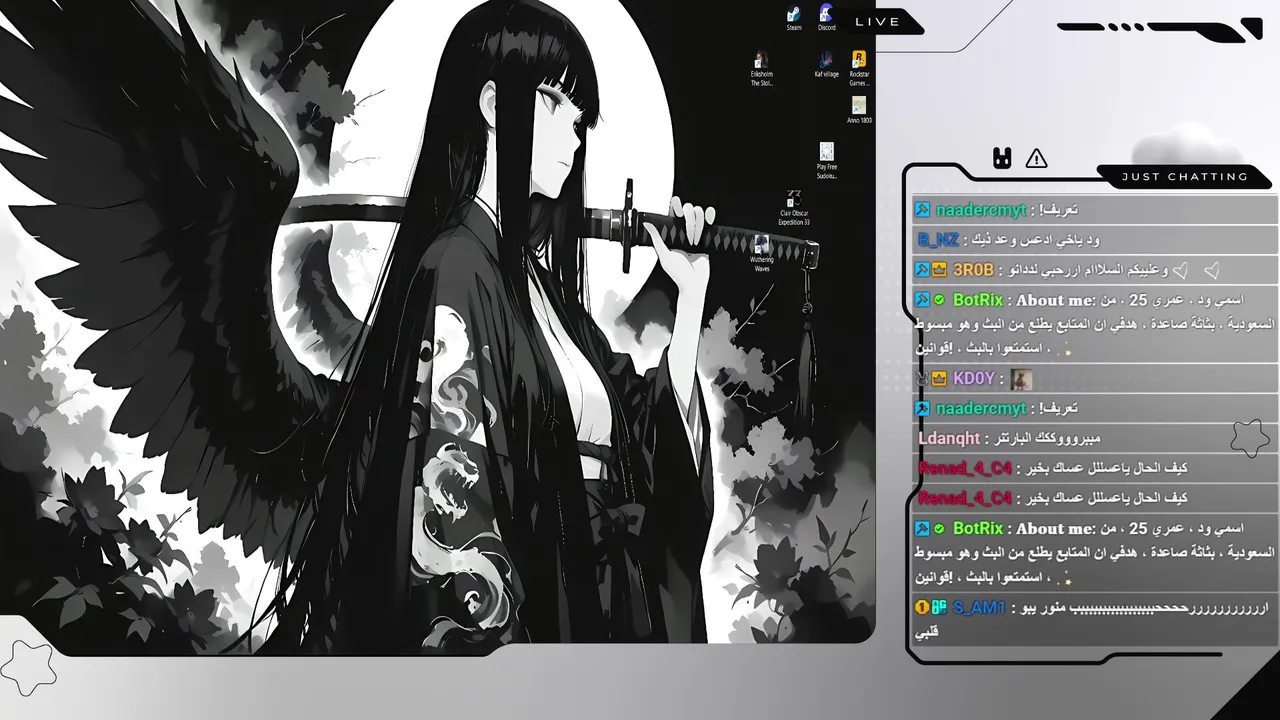The height and width of the screenshot is (720, 1280).
Task: Select the Kaf village desktop icon
Action: (826, 65)
